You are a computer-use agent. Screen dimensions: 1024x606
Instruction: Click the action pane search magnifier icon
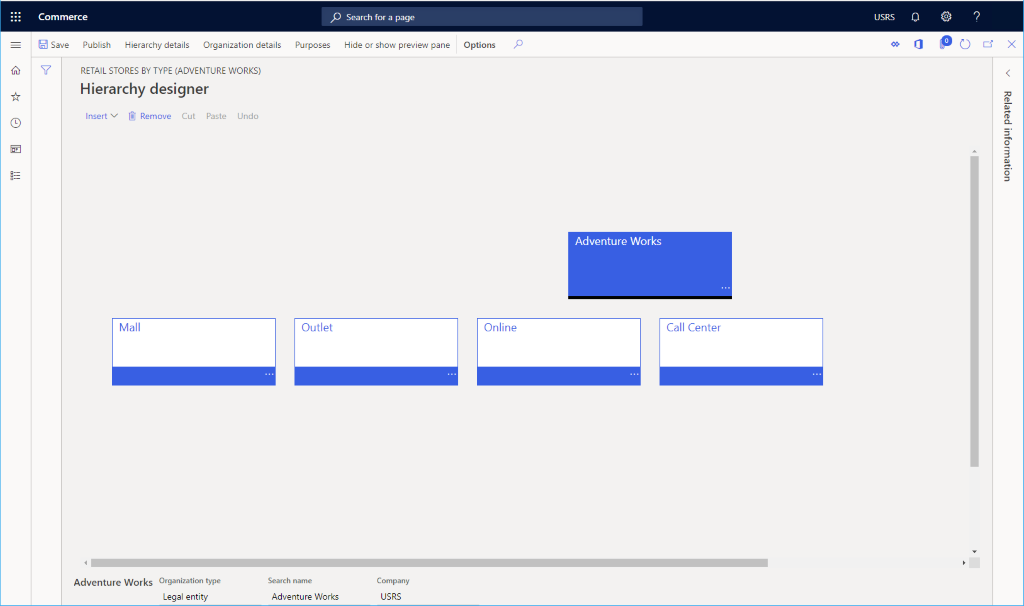point(518,44)
